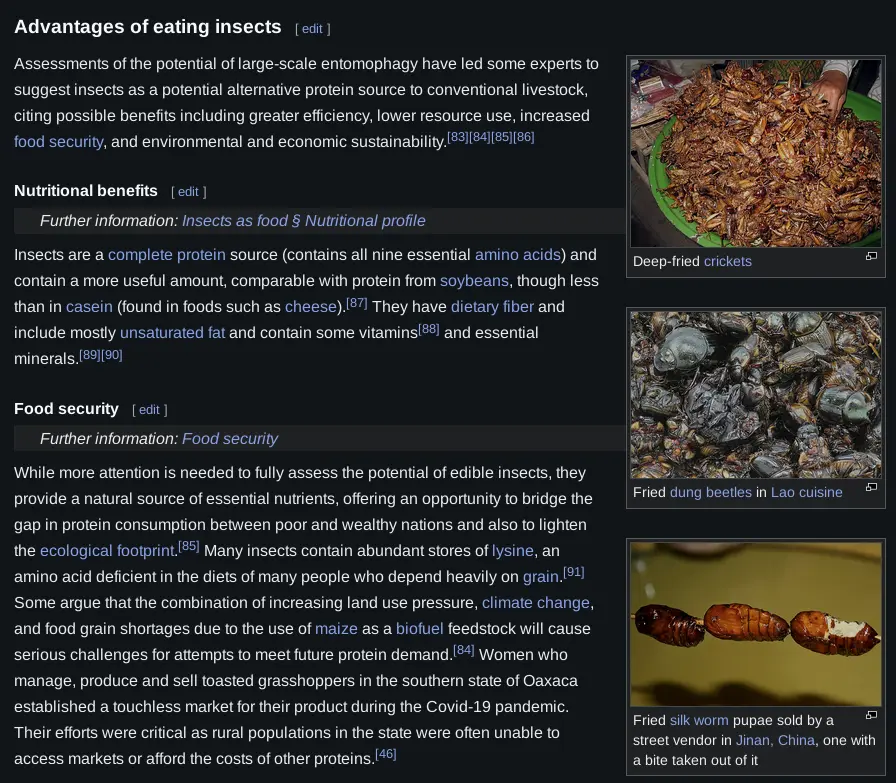Open the deep-fried crickets photo thumbnail

[x=755, y=153]
